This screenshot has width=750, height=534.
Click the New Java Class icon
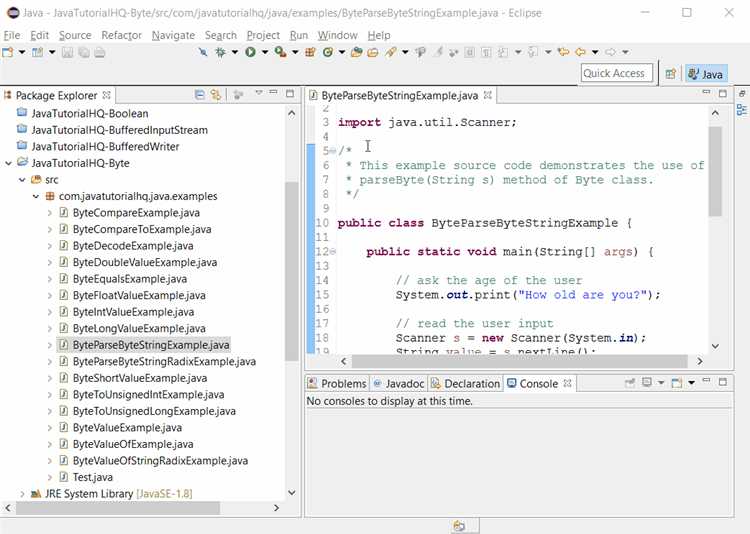tap(328, 52)
